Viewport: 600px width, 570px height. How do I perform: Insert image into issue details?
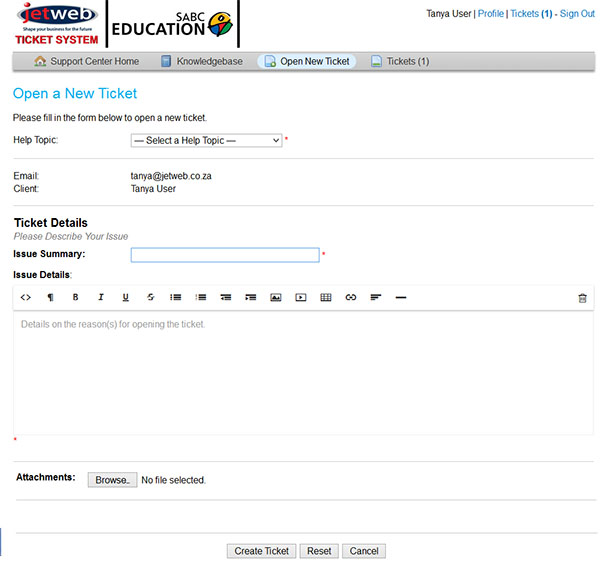pos(276,298)
